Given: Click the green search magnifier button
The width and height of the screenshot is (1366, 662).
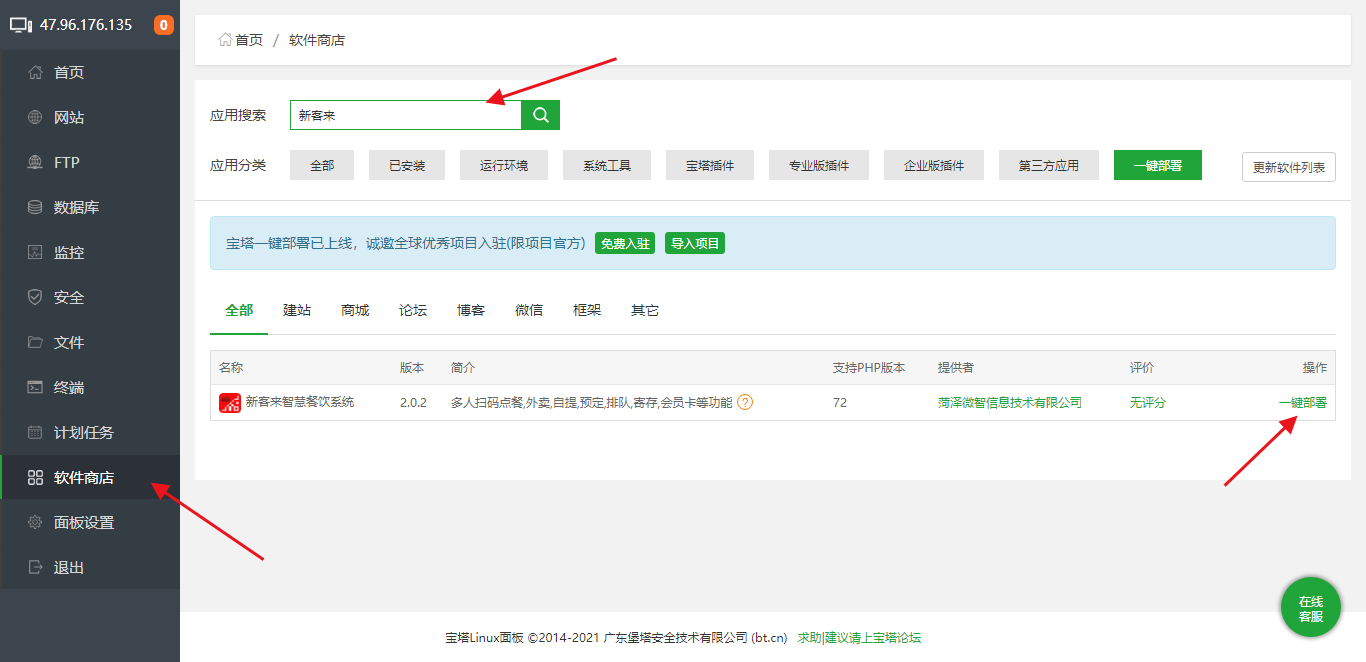Looking at the screenshot, I should point(541,115).
